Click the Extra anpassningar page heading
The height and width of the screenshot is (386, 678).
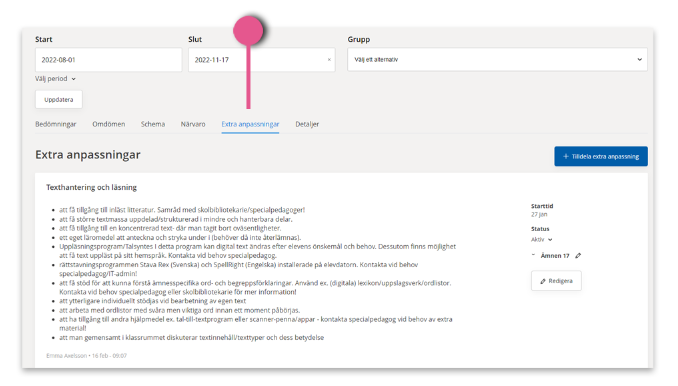(88, 155)
